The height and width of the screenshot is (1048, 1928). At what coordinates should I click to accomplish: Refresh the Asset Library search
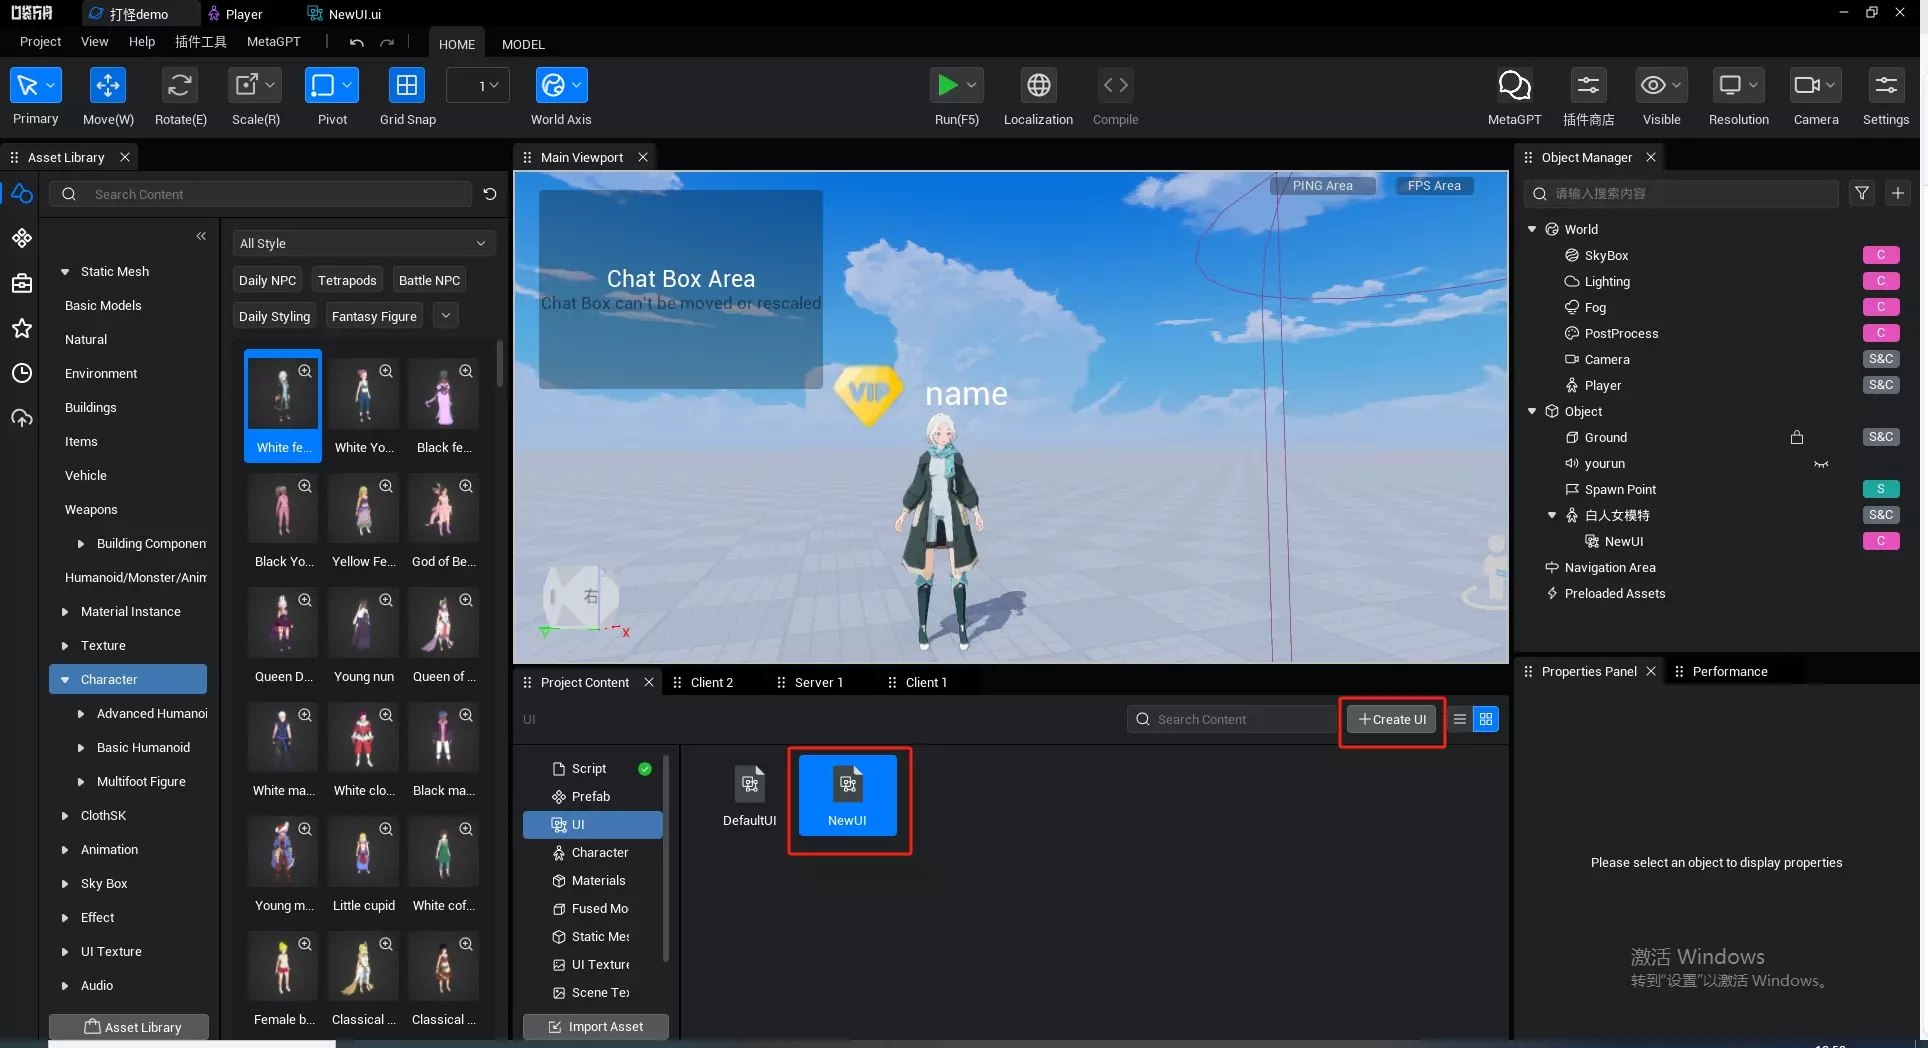pyautogui.click(x=490, y=194)
